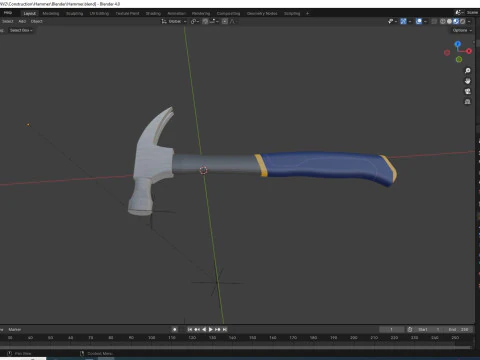Viewport: 480px width, 360px height.
Task: Switch perspective/orthographic view icon
Action: point(468,102)
